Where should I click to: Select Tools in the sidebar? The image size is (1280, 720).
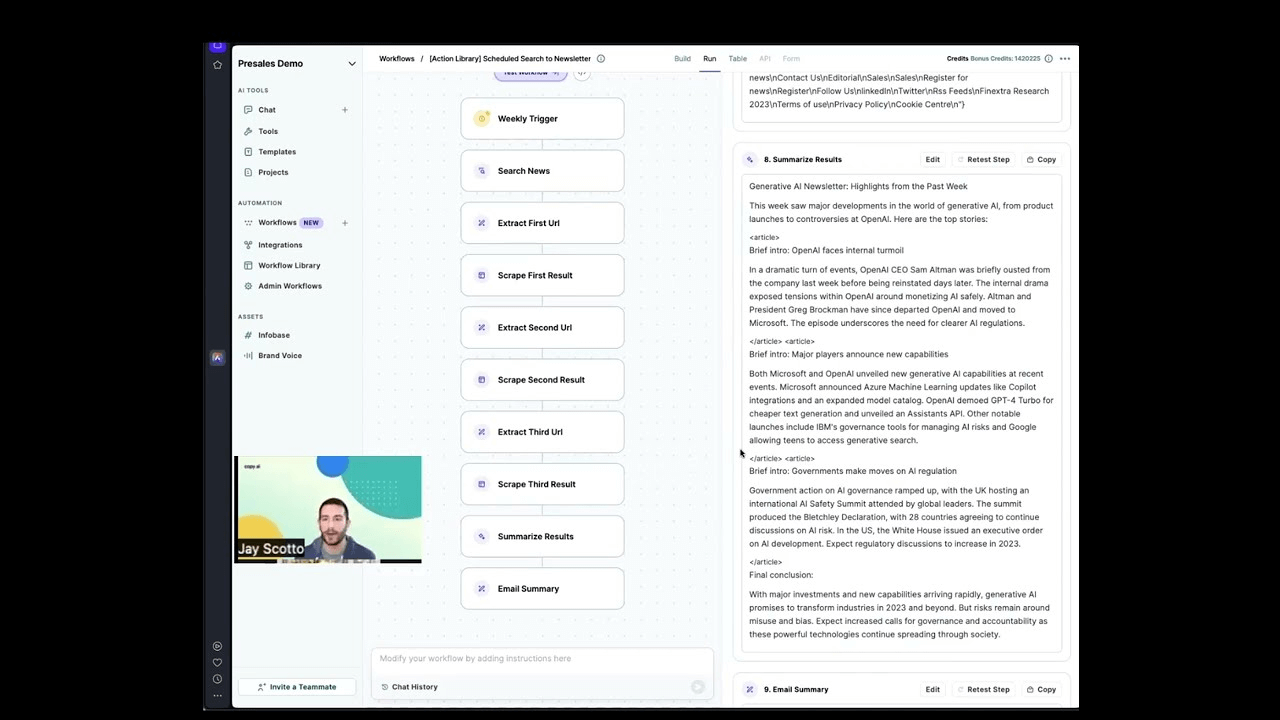266,130
